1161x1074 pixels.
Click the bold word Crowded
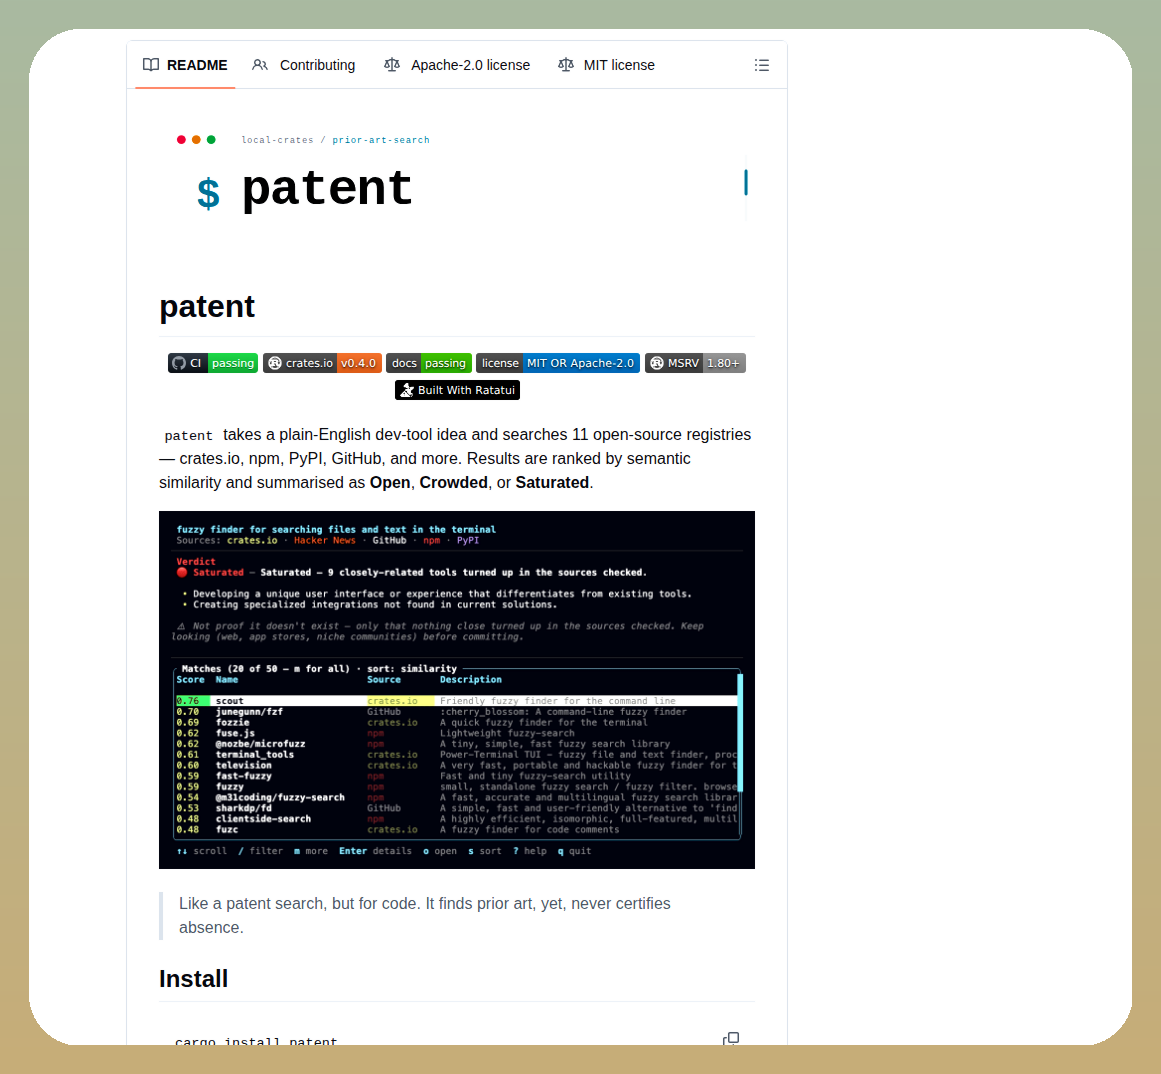click(x=453, y=483)
